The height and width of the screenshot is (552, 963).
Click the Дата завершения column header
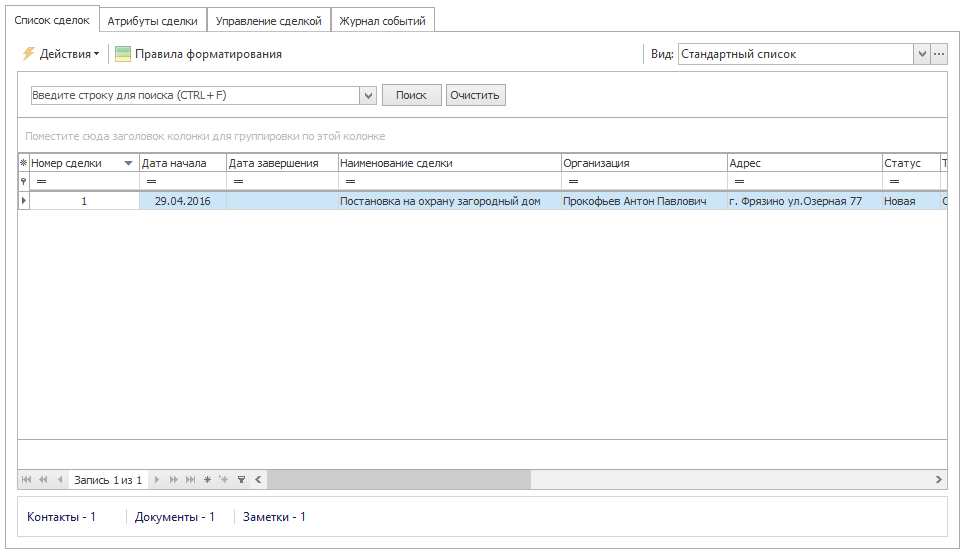[x=283, y=163]
